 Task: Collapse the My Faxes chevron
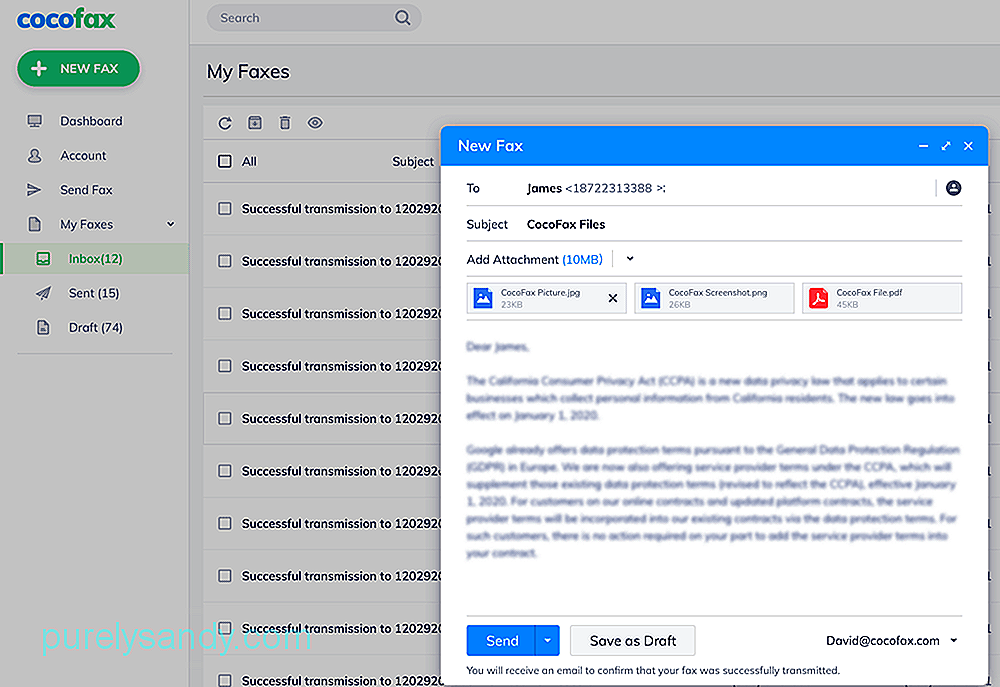170,224
